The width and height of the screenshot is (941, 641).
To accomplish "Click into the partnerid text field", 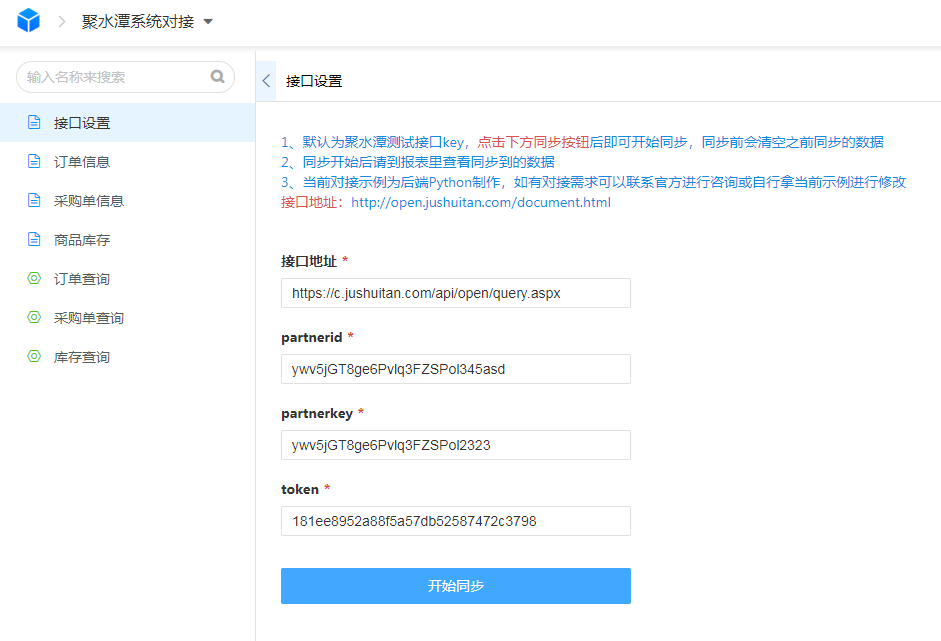I will (455, 369).
